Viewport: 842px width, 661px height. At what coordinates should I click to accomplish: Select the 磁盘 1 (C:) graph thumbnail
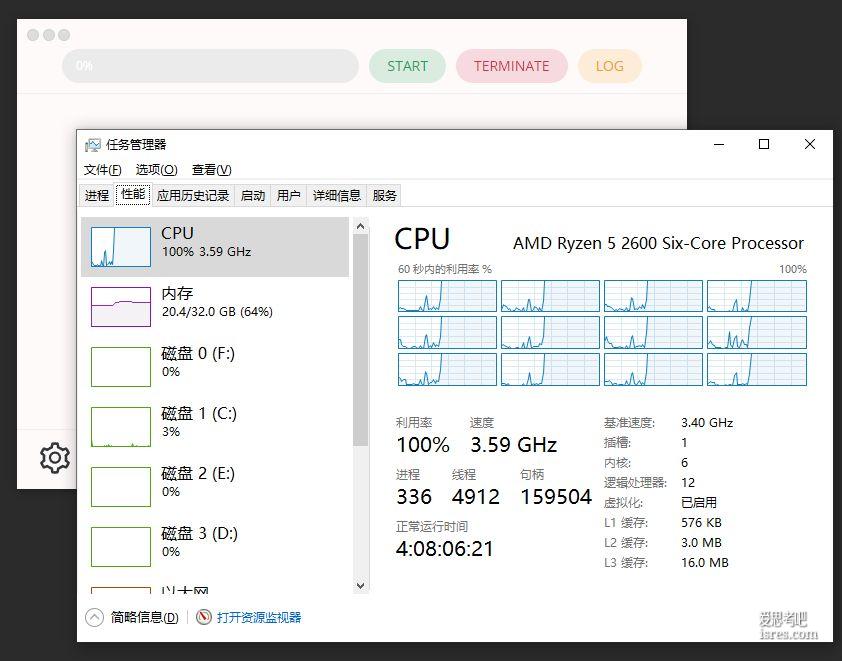coord(121,427)
